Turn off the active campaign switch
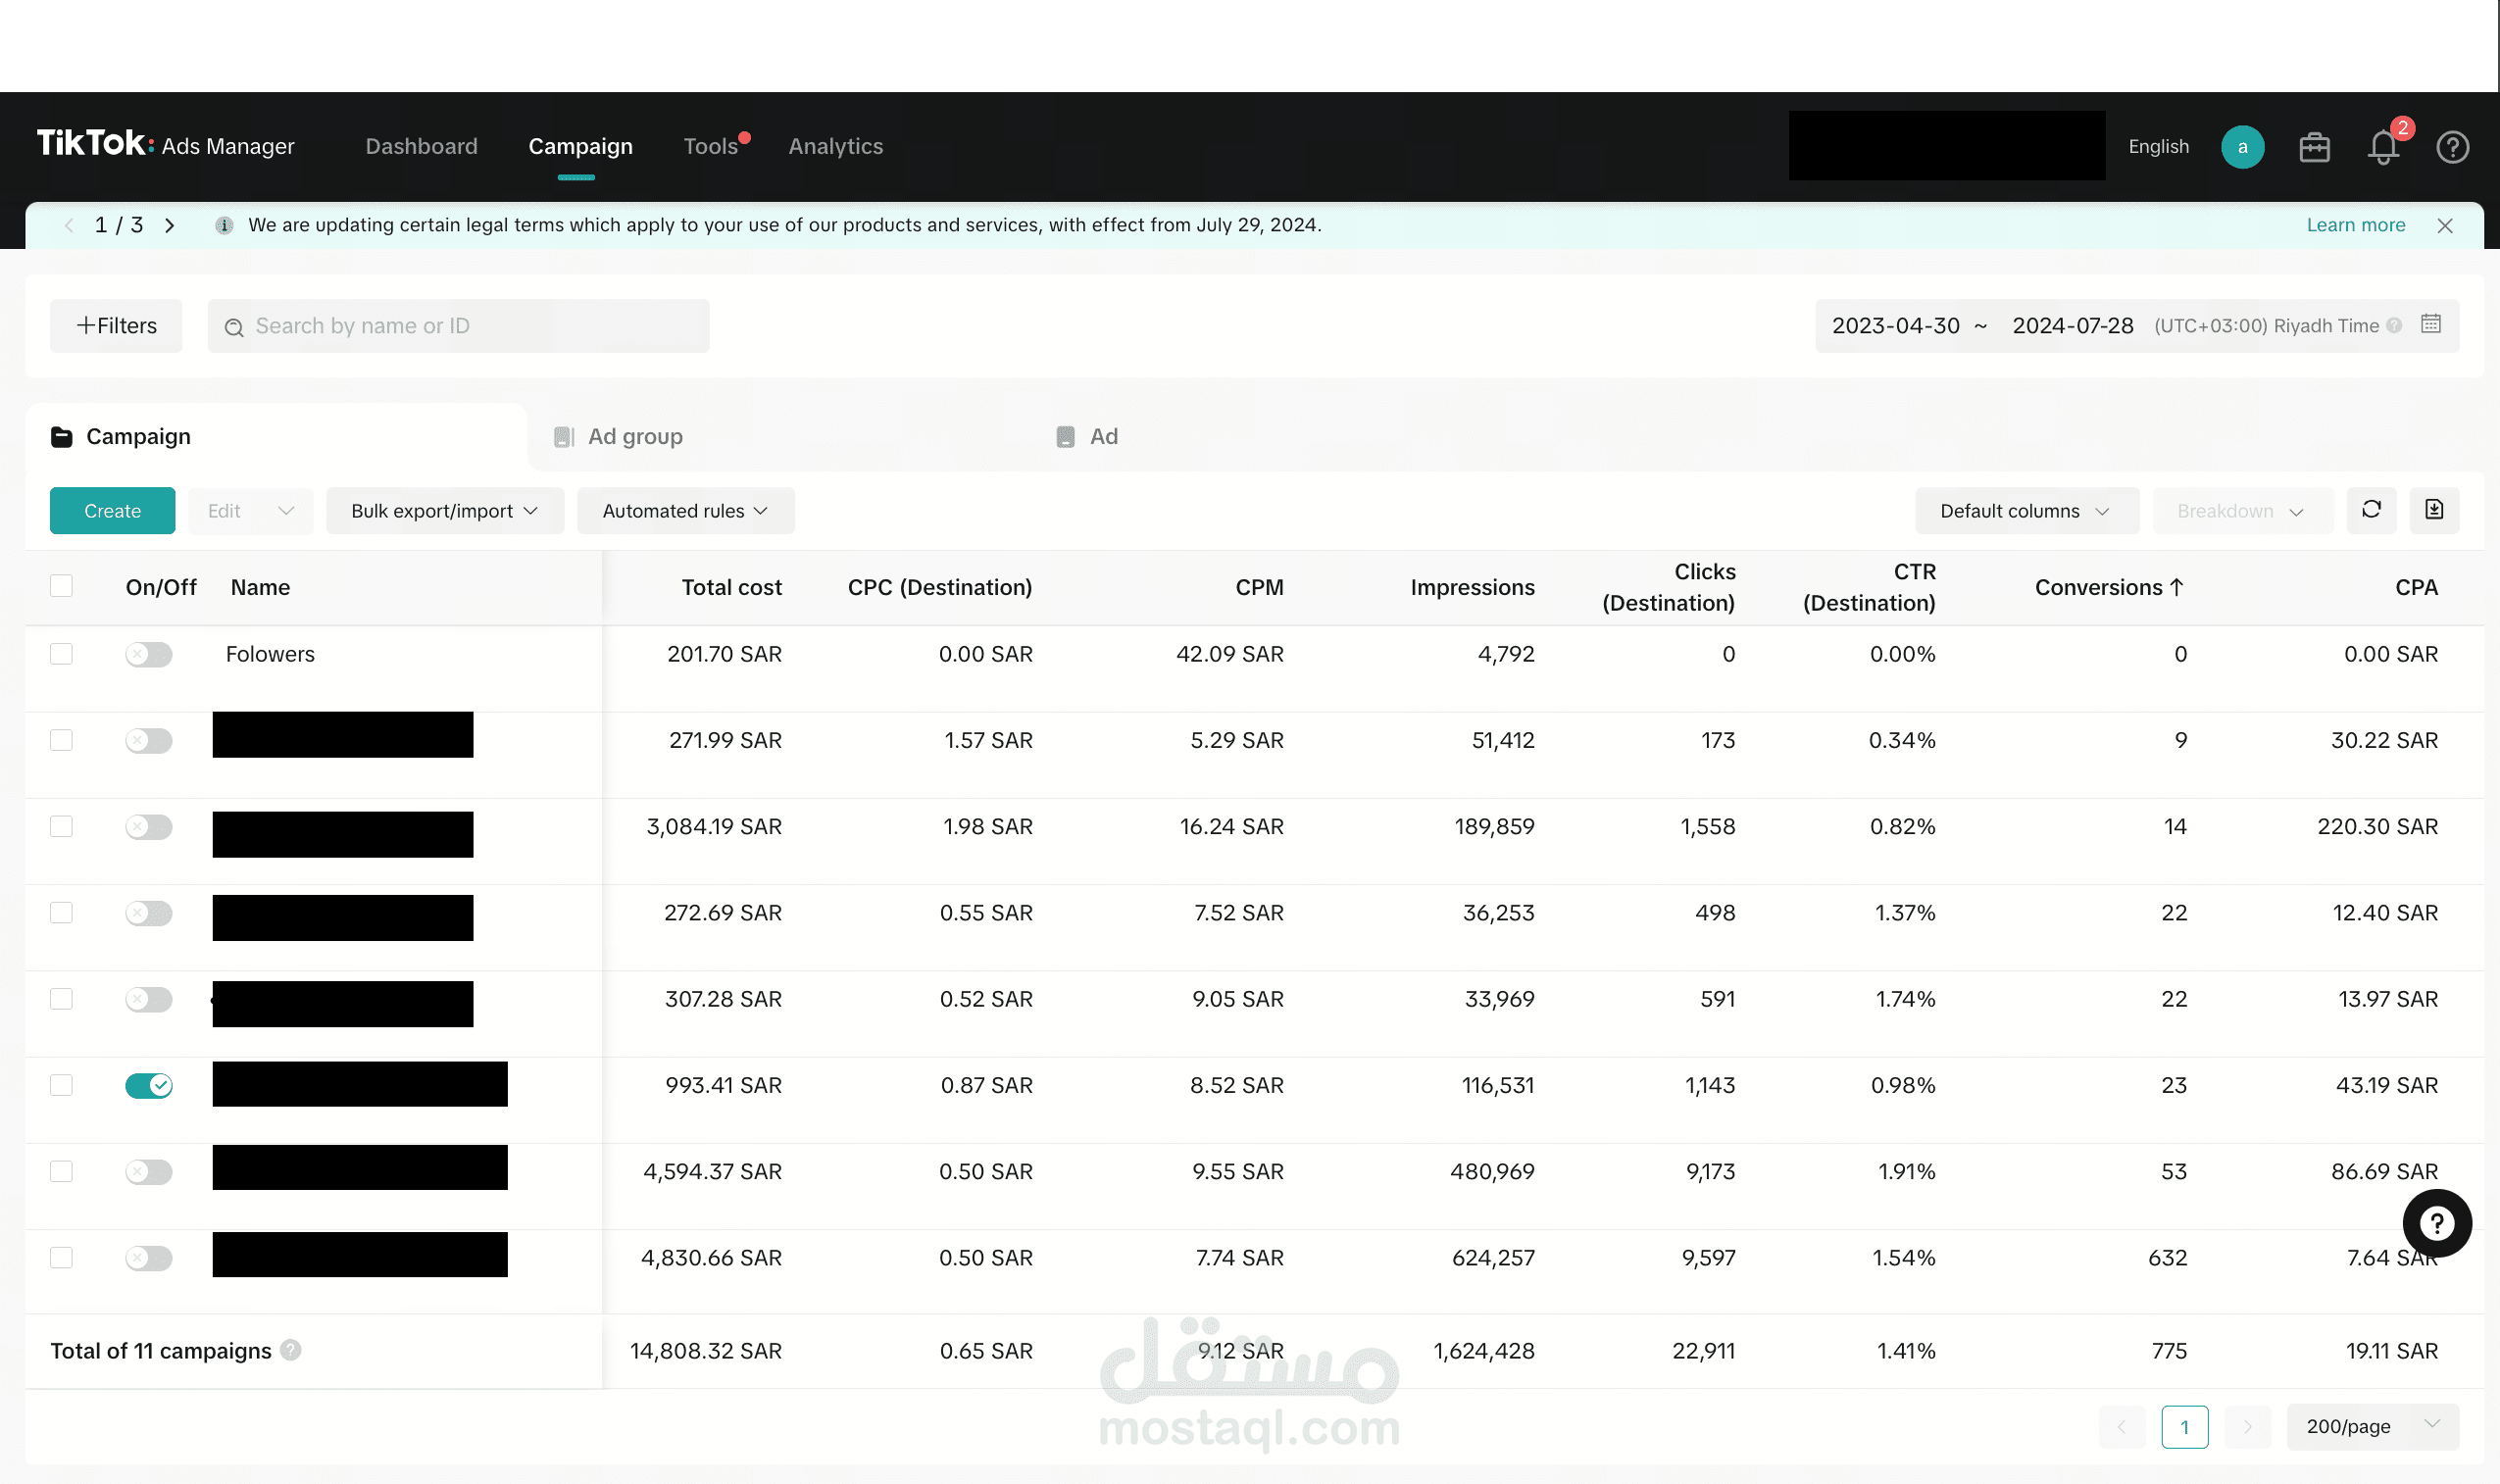Image resolution: width=2500 pixels, height=1484 pixels. (149, 1085)
